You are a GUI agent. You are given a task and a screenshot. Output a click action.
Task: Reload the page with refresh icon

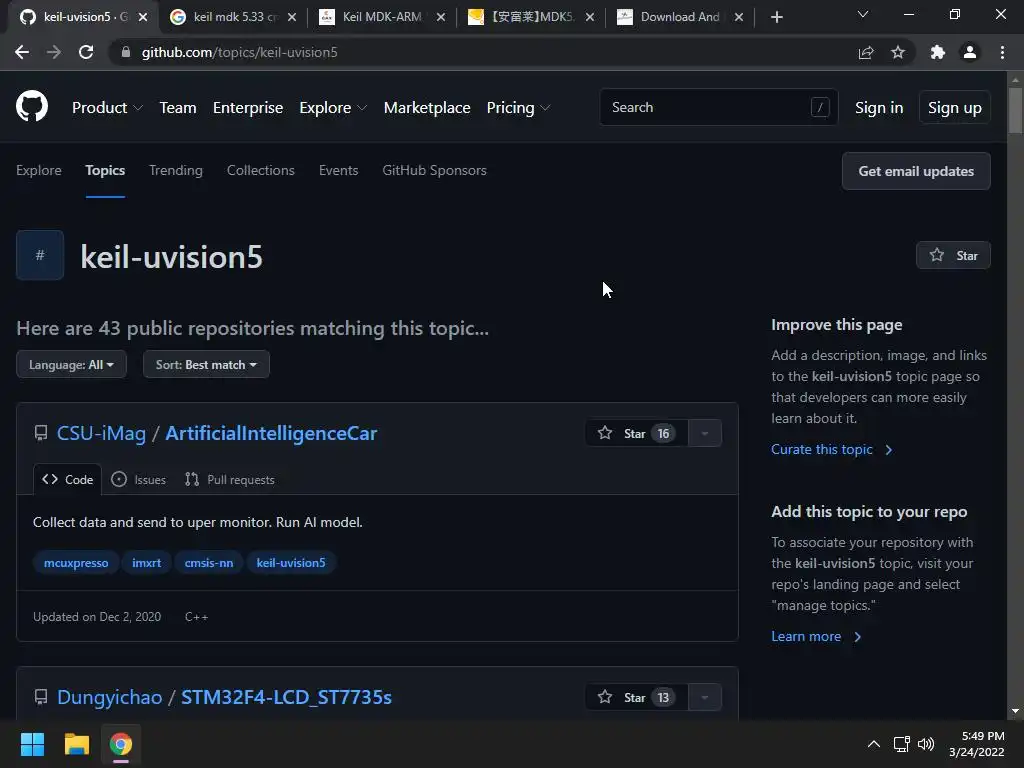pos(86,52)
